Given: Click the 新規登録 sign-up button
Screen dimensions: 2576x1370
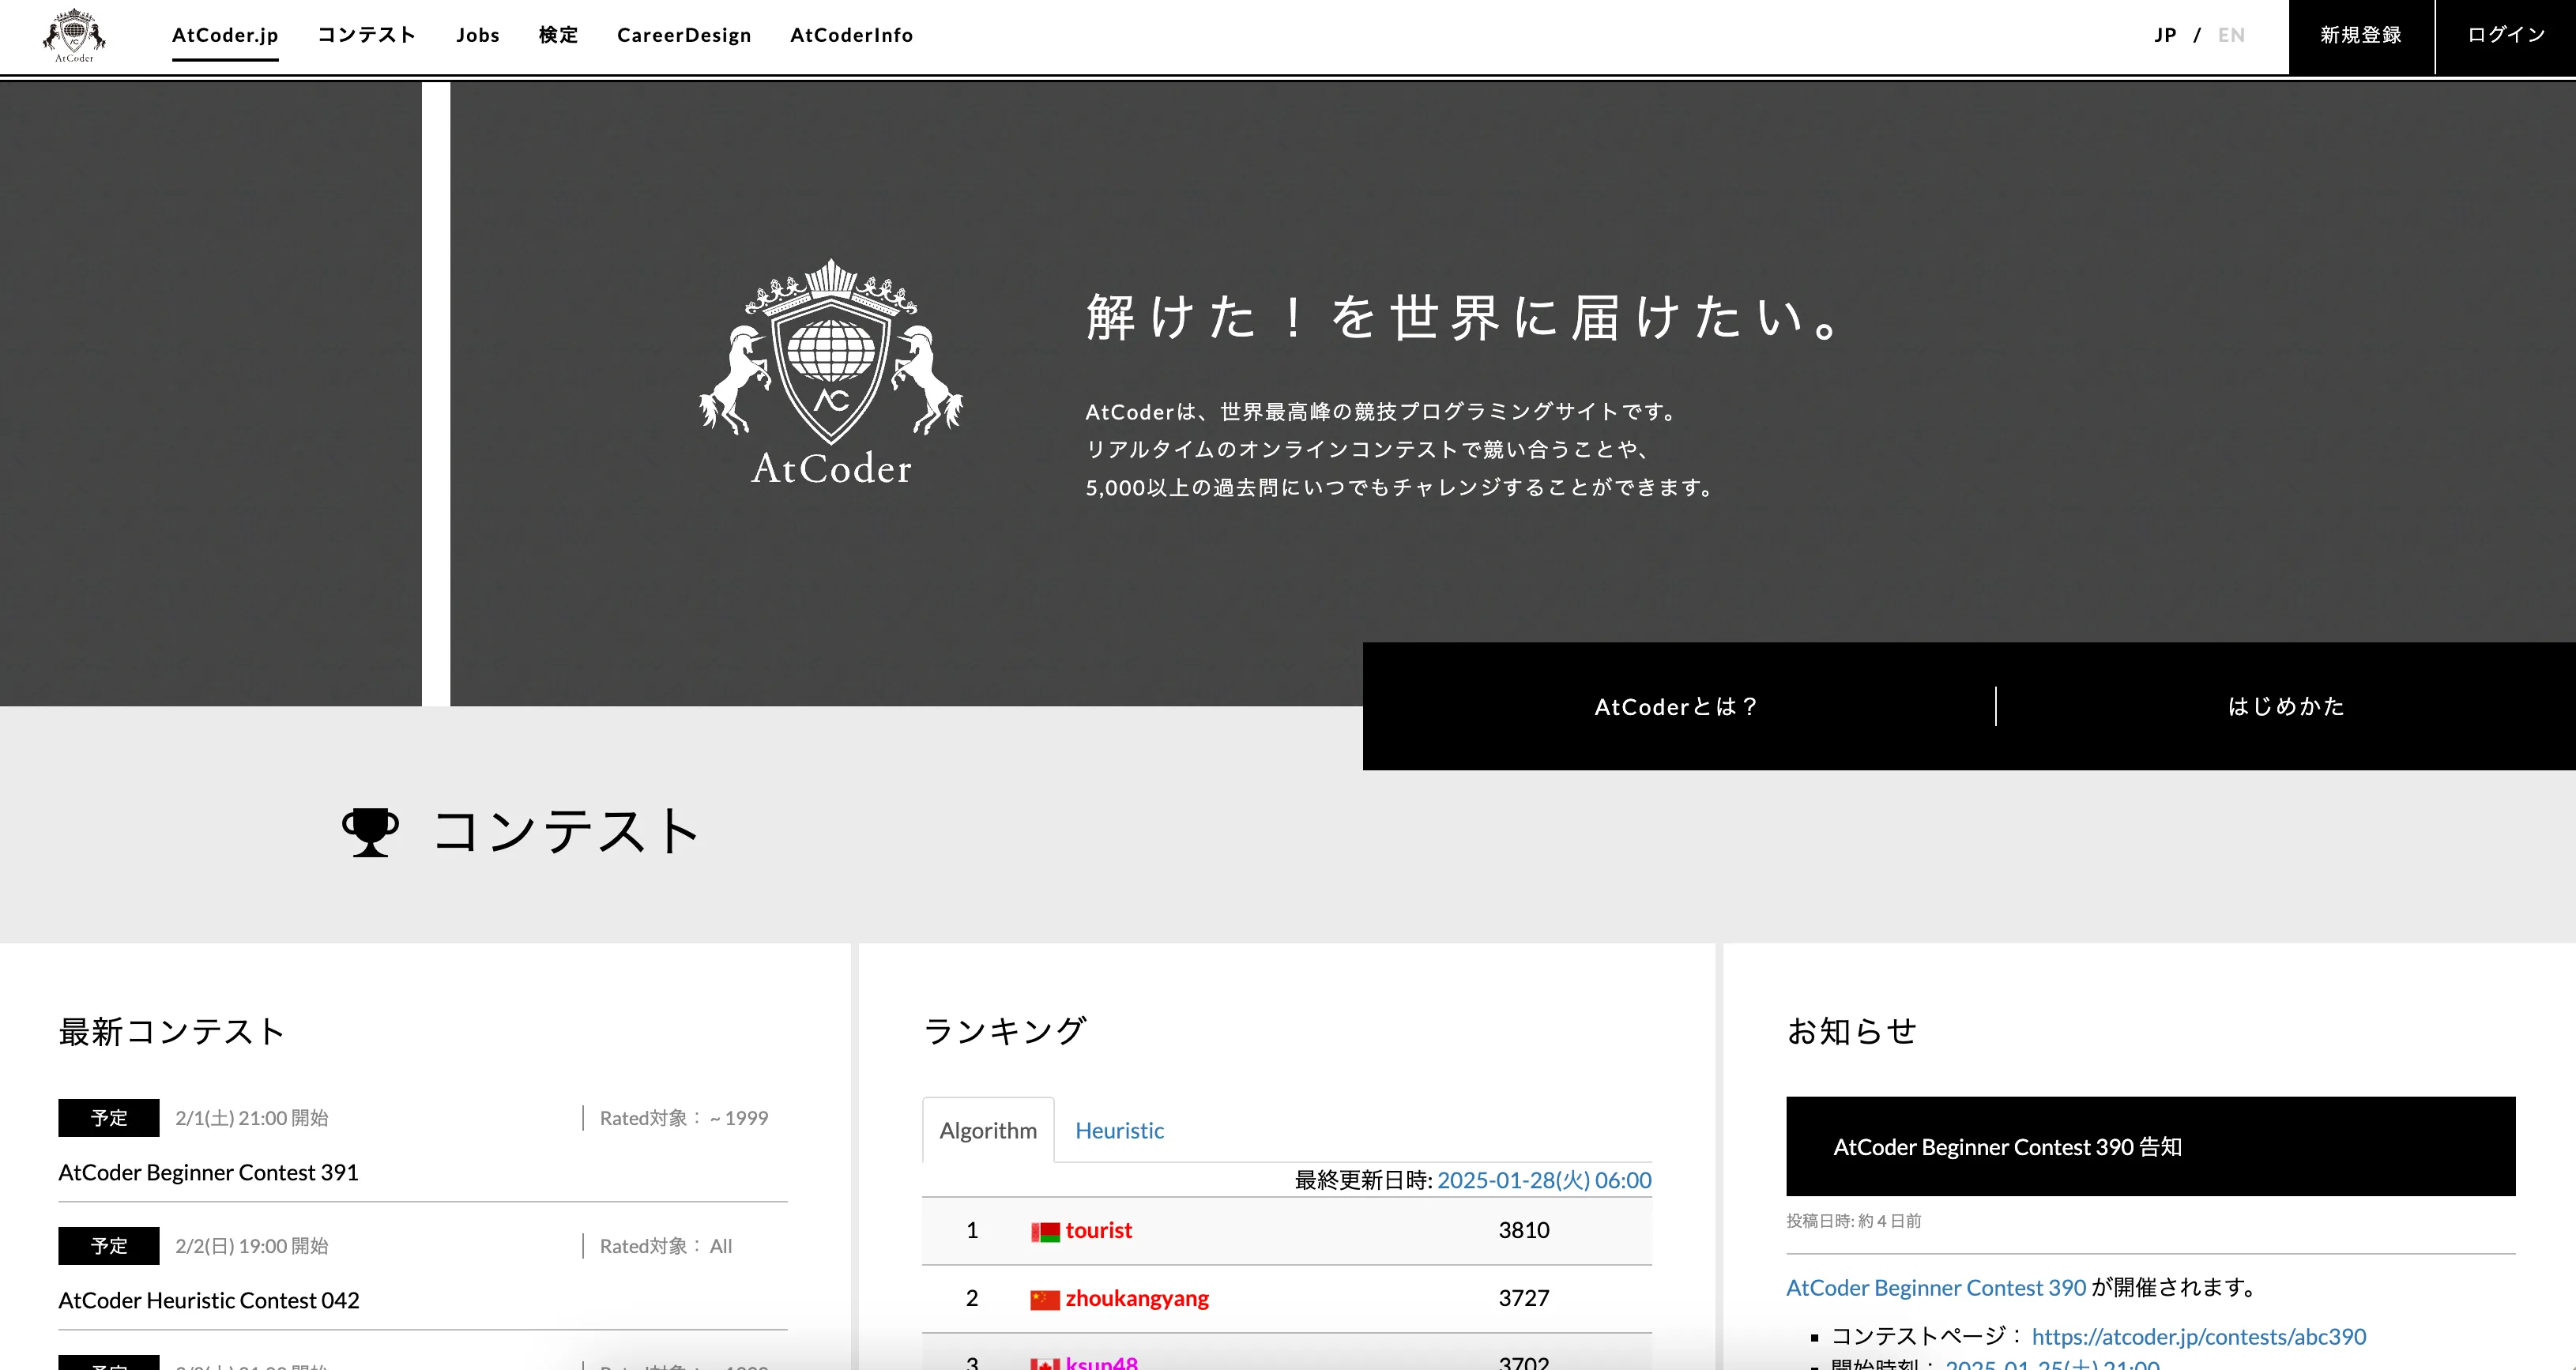Looking at the screenshot, I should [2361, 37].
